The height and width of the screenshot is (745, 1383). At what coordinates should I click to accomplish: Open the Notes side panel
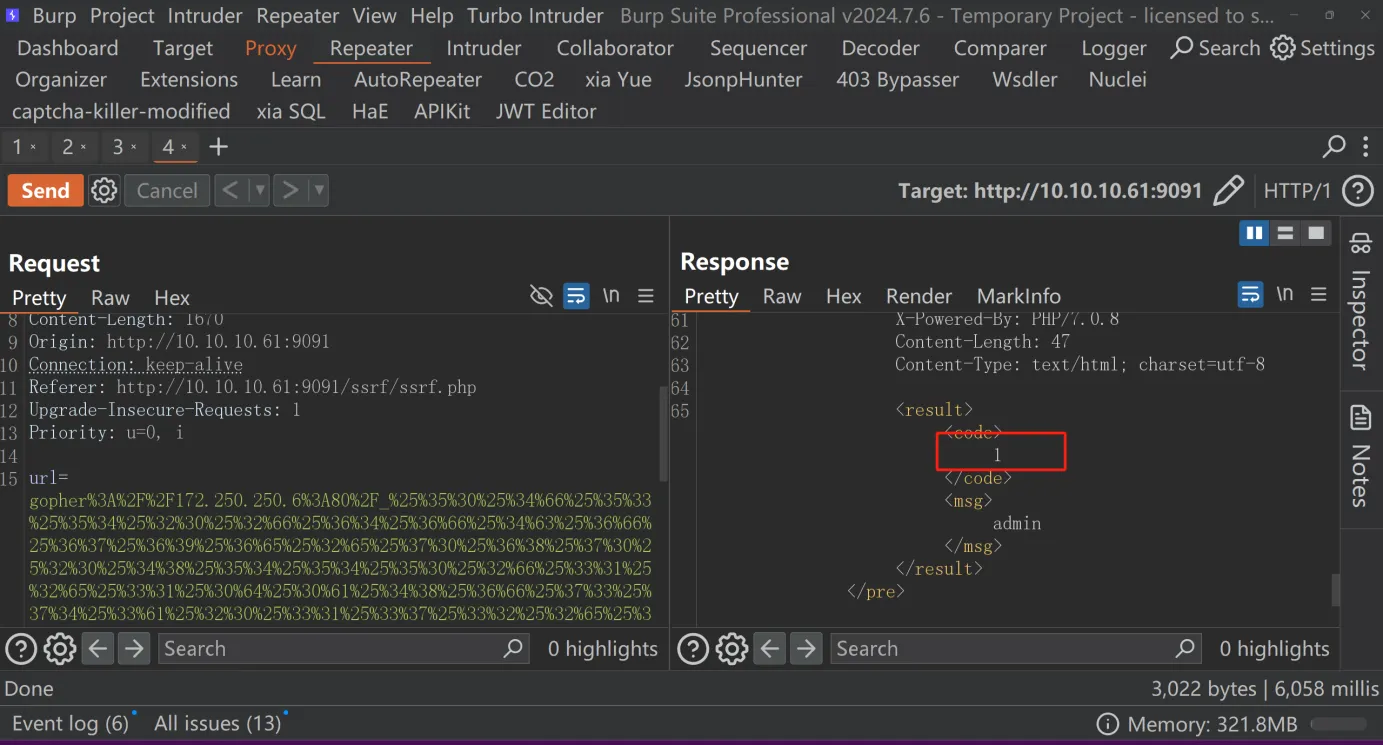coord(1360,455)
